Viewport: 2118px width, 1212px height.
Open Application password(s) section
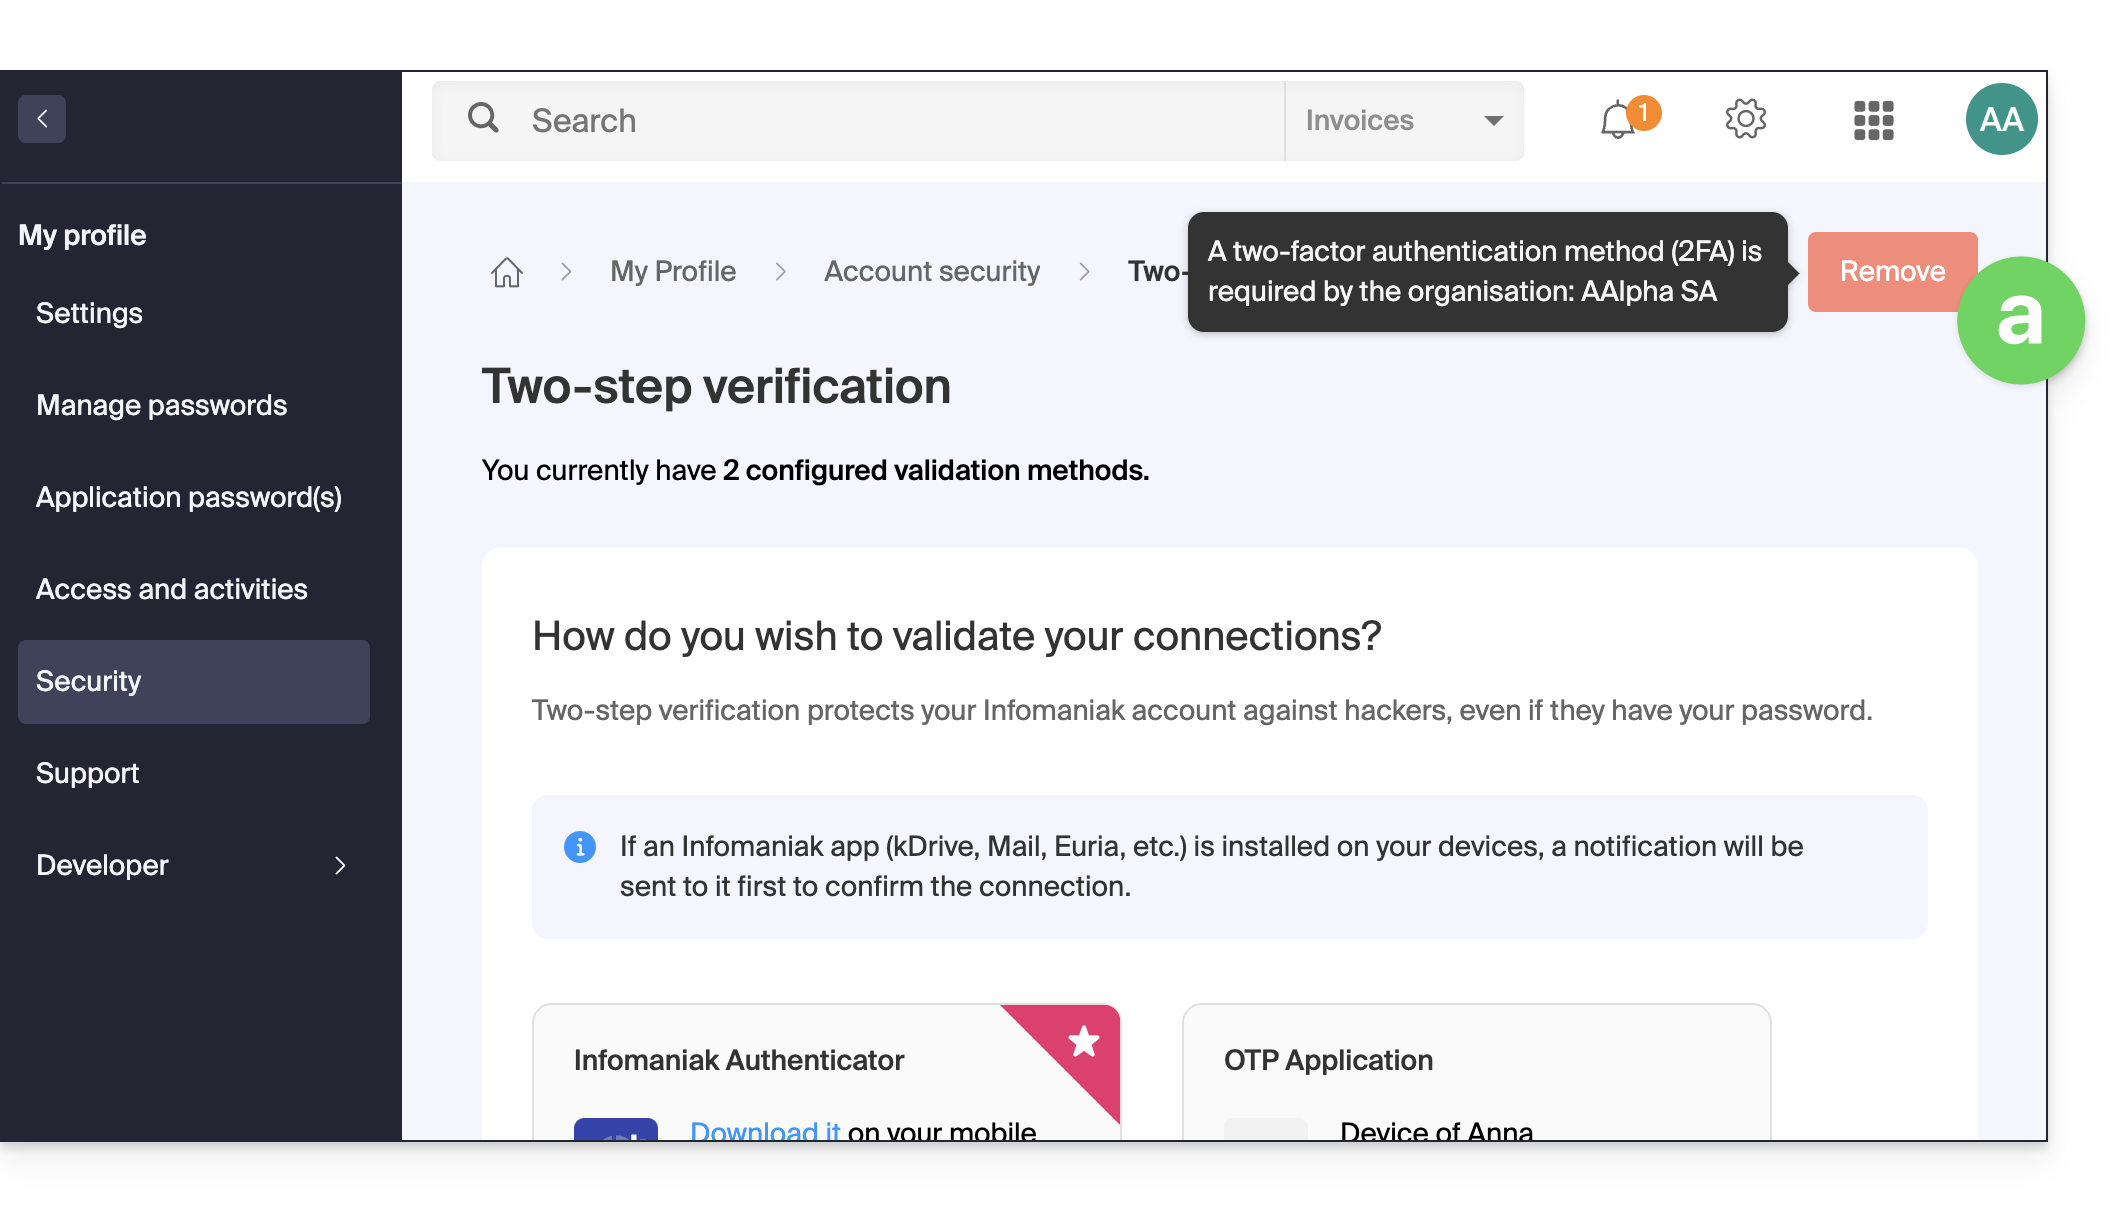click(x=189, y=497)
